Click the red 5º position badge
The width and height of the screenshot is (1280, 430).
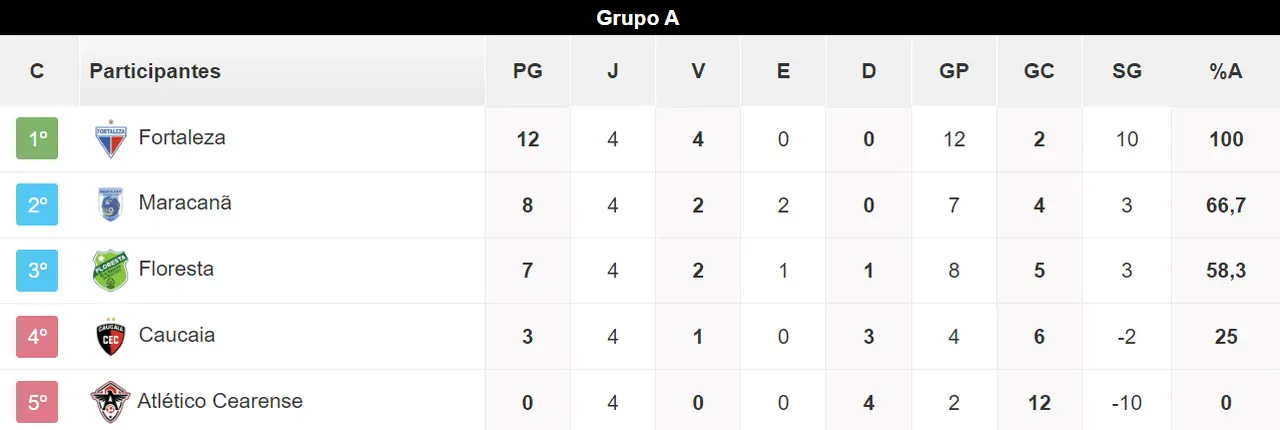pos(38,402)
